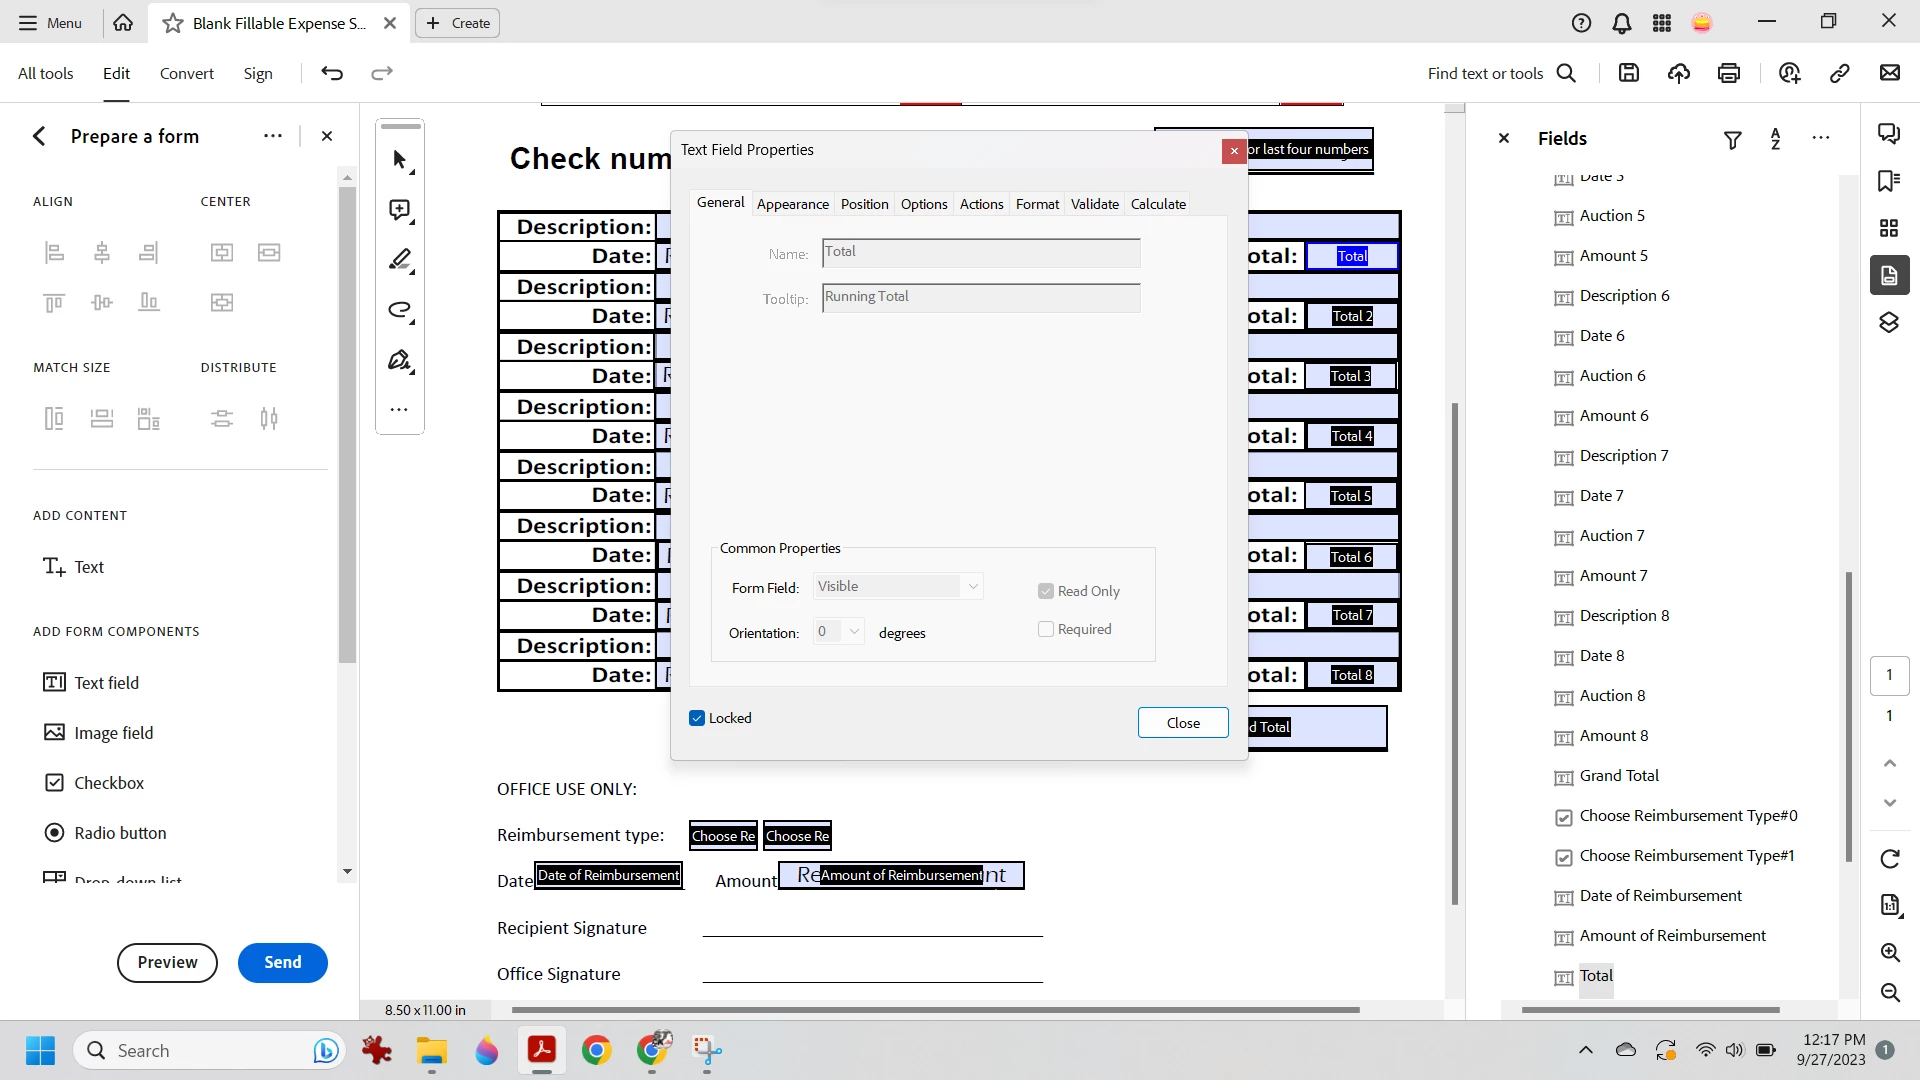Sort fields alphabetically with A-Z icon
The height and width of the screenshot is (1080, 1920).
(x=1776, y=139)
